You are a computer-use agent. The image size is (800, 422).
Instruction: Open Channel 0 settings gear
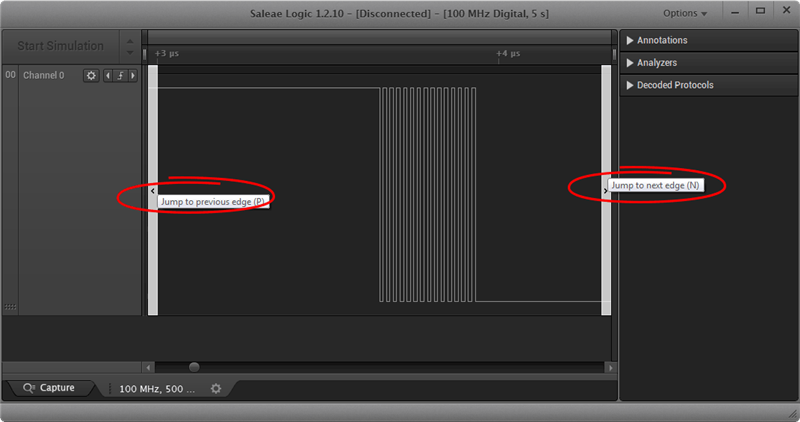[x=91, y=76]
